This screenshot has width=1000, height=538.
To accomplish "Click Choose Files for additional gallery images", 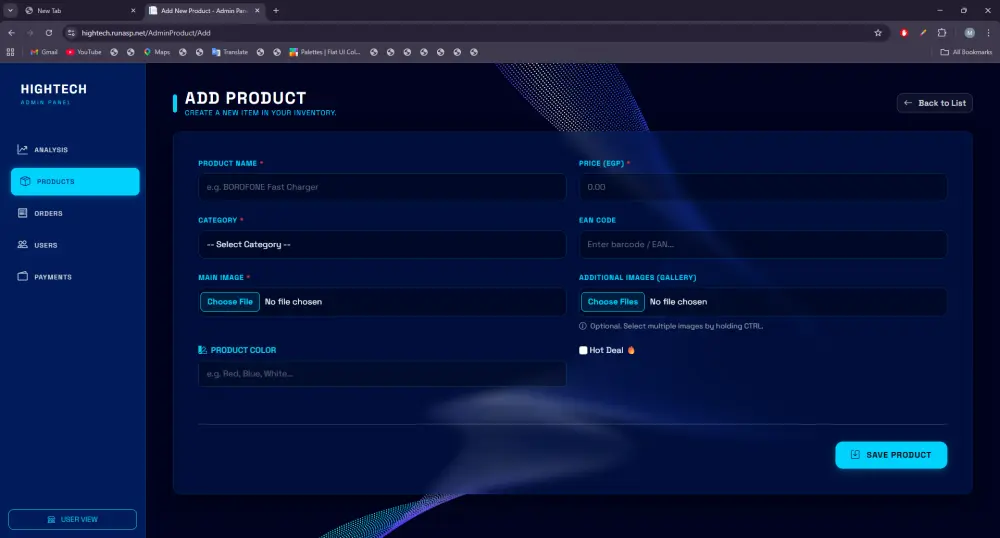I will pyautogui.click(x=612, y=302).
